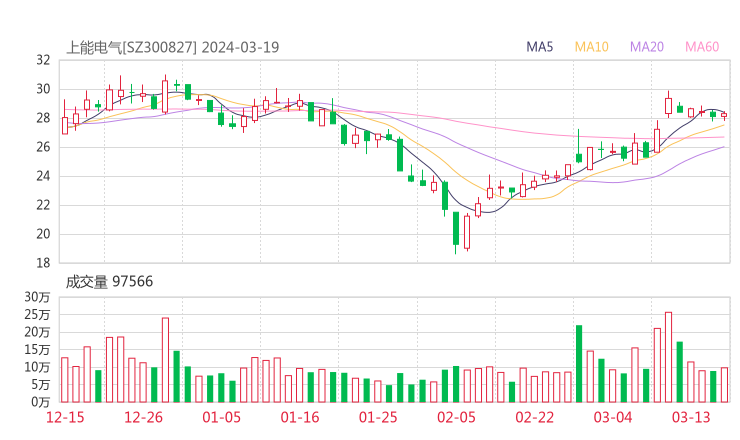Click the 成交量 97566 volume label

[x=109, y=282]
